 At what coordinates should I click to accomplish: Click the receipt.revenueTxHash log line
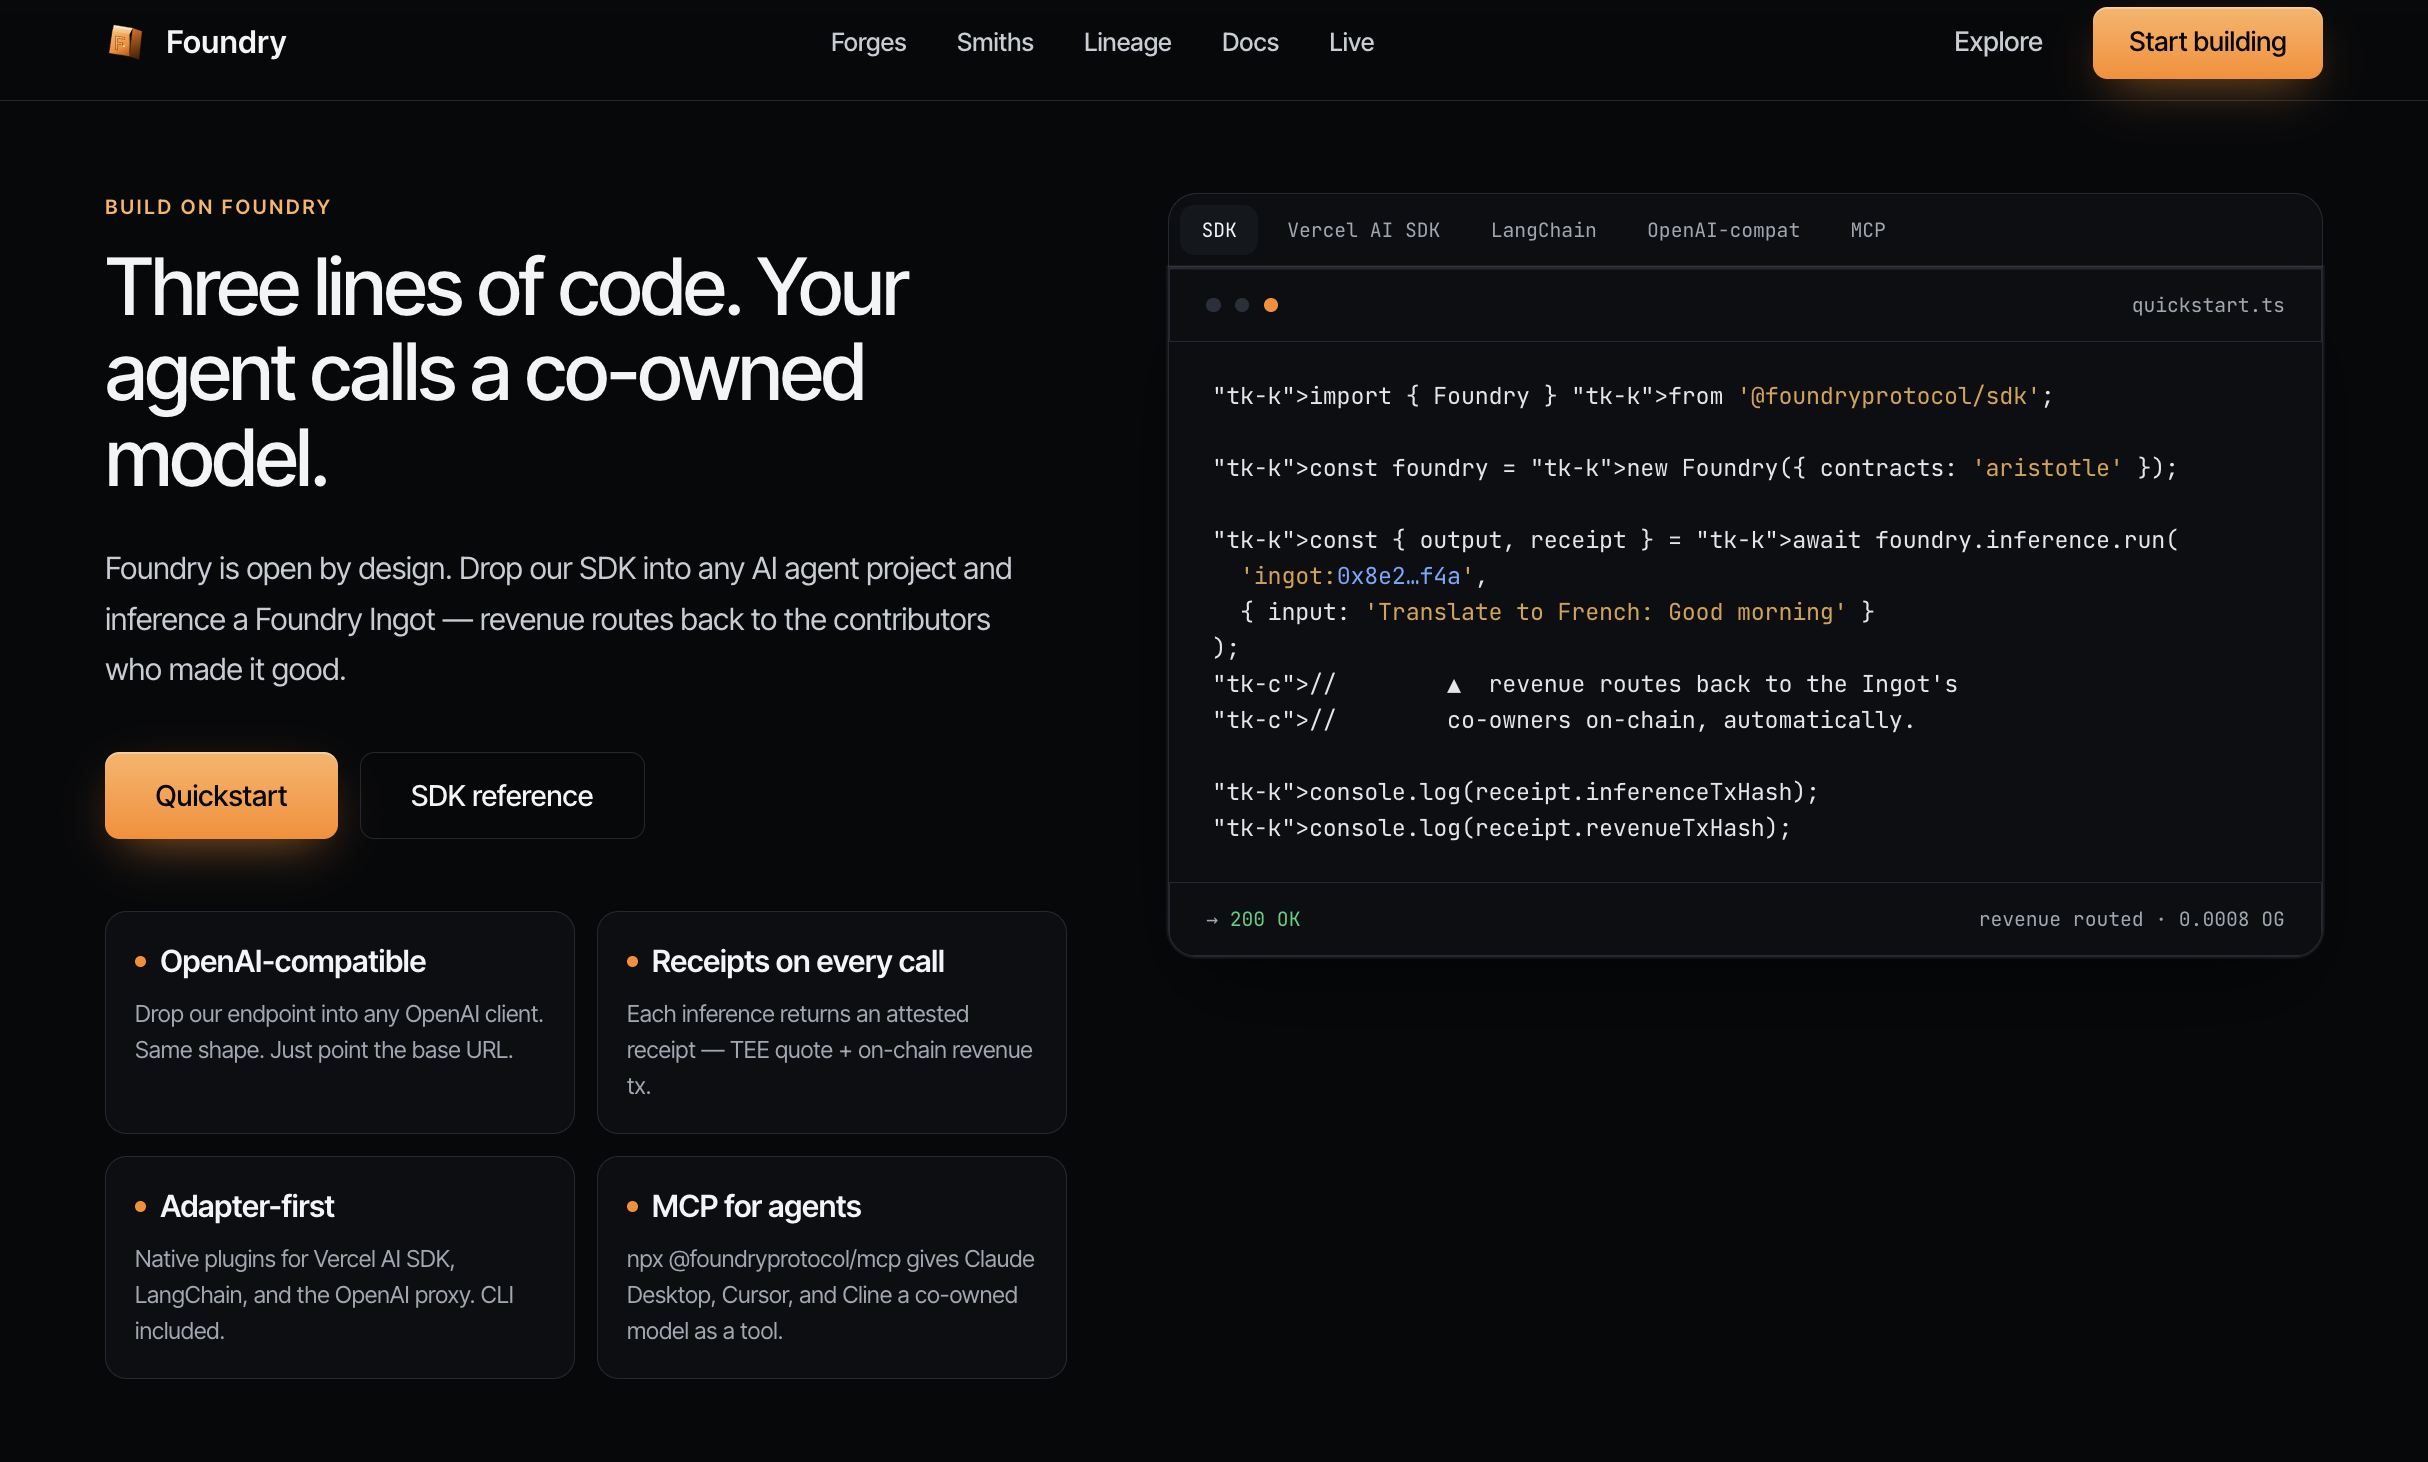[1501, 828]
